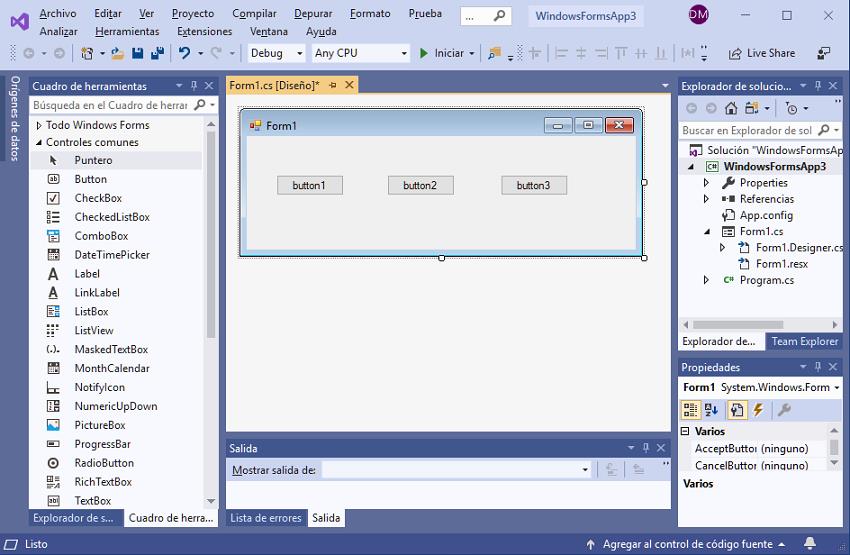850x555 pixels.
Task: Switch to Team Explorer tab
Action: click(804, 341)
